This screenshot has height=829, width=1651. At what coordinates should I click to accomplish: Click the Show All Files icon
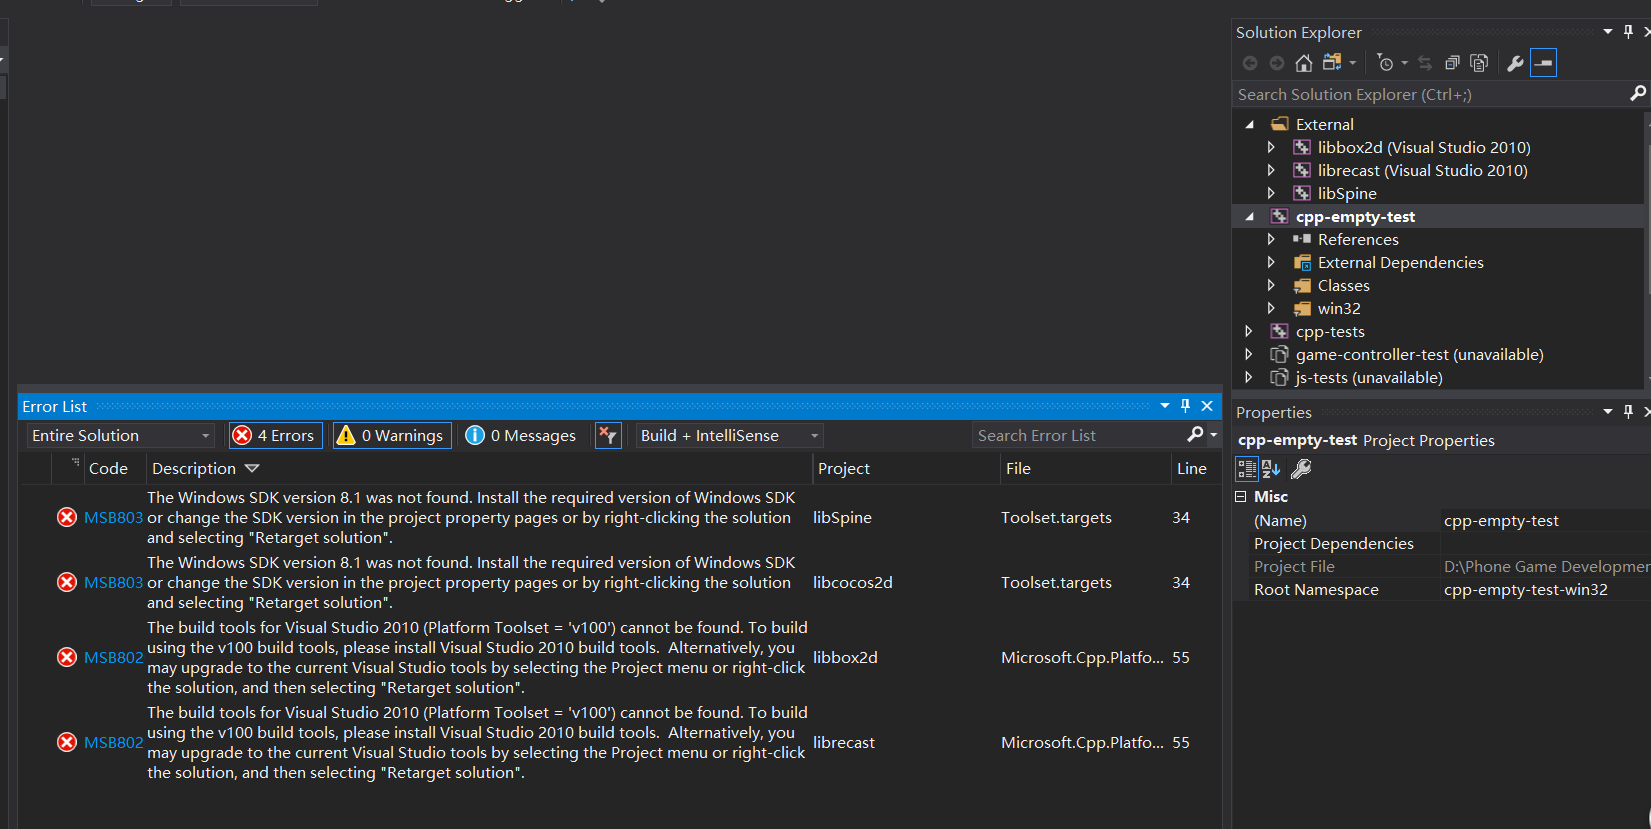point(1479,63)
